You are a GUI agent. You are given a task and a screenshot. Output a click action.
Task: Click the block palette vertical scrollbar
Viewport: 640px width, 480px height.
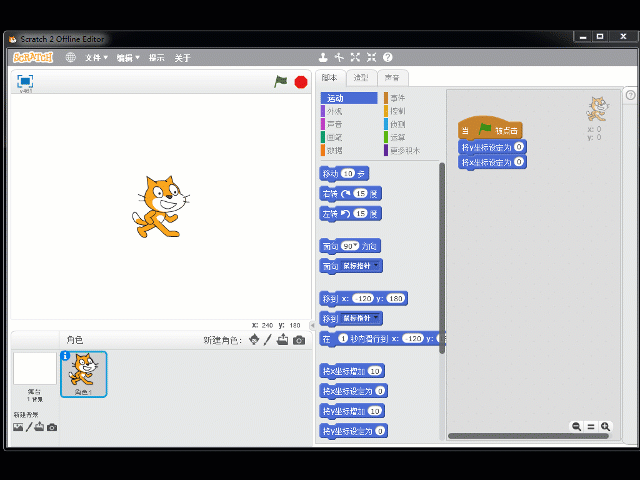pos(442,258)
